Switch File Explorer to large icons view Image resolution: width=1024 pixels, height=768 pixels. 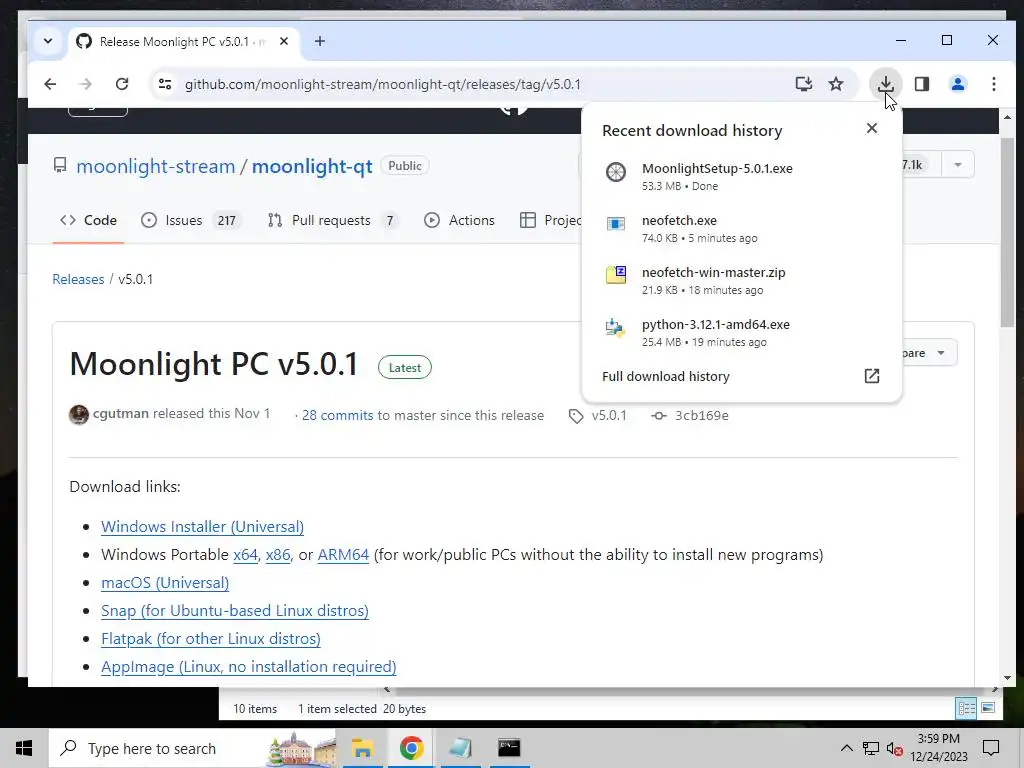click(988, 708)
